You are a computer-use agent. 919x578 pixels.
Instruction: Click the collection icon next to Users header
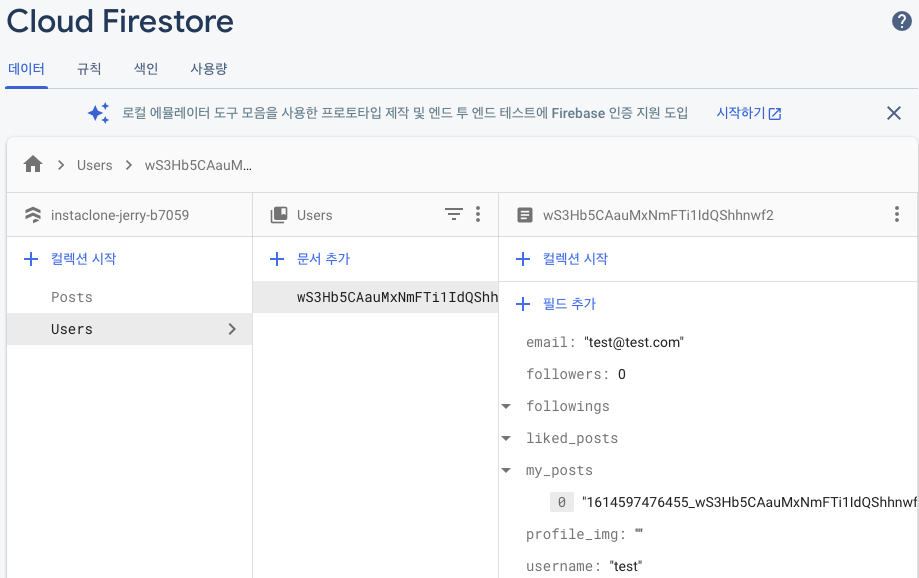(x=279, y=215)
